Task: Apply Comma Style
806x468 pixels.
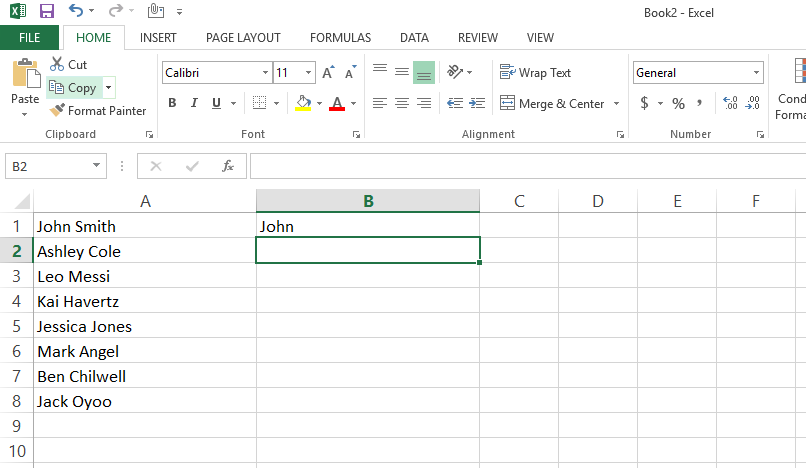Action: click(700, 103)
